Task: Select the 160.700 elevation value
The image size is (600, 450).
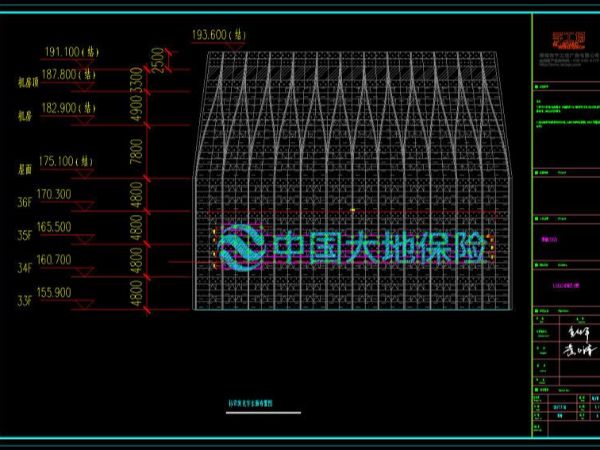Action: click(54, 260)
